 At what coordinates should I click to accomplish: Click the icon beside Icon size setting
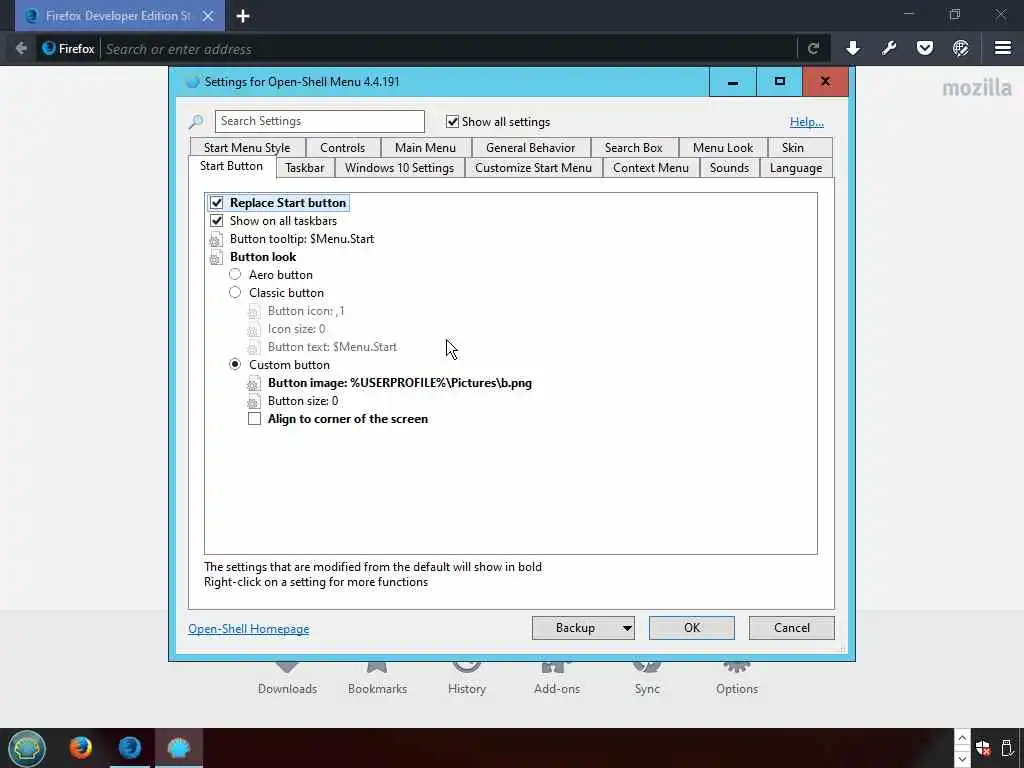253,329
